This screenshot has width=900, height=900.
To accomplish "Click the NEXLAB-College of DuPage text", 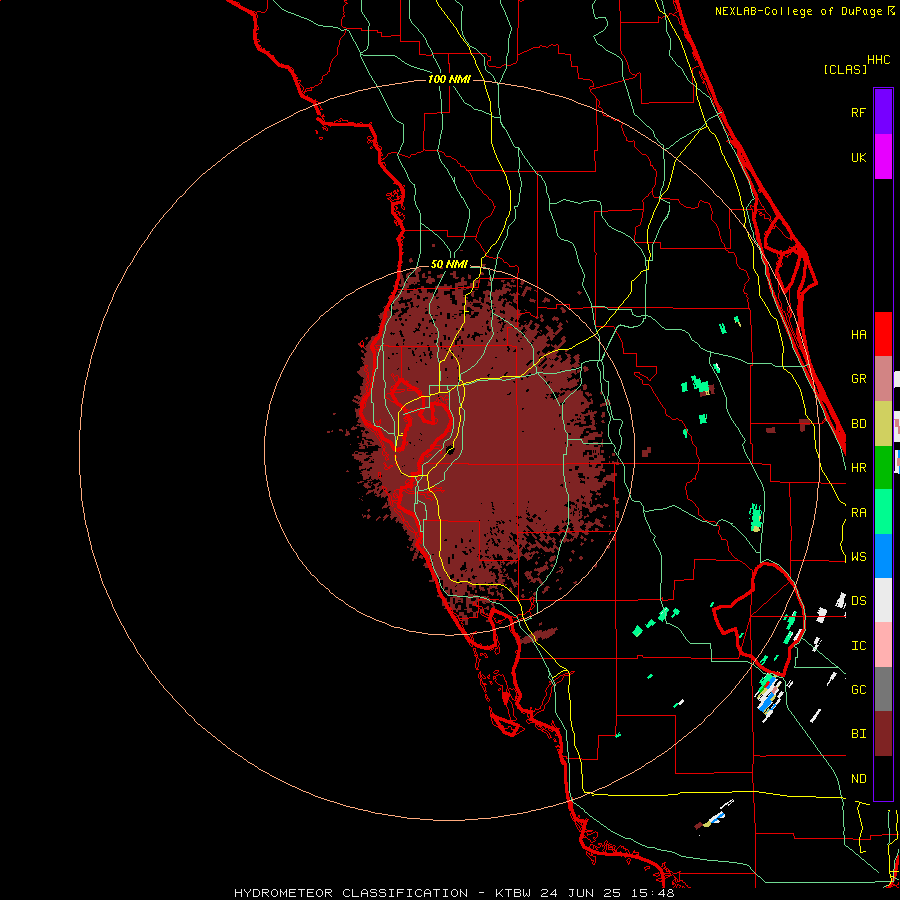I will click(801, 11).
